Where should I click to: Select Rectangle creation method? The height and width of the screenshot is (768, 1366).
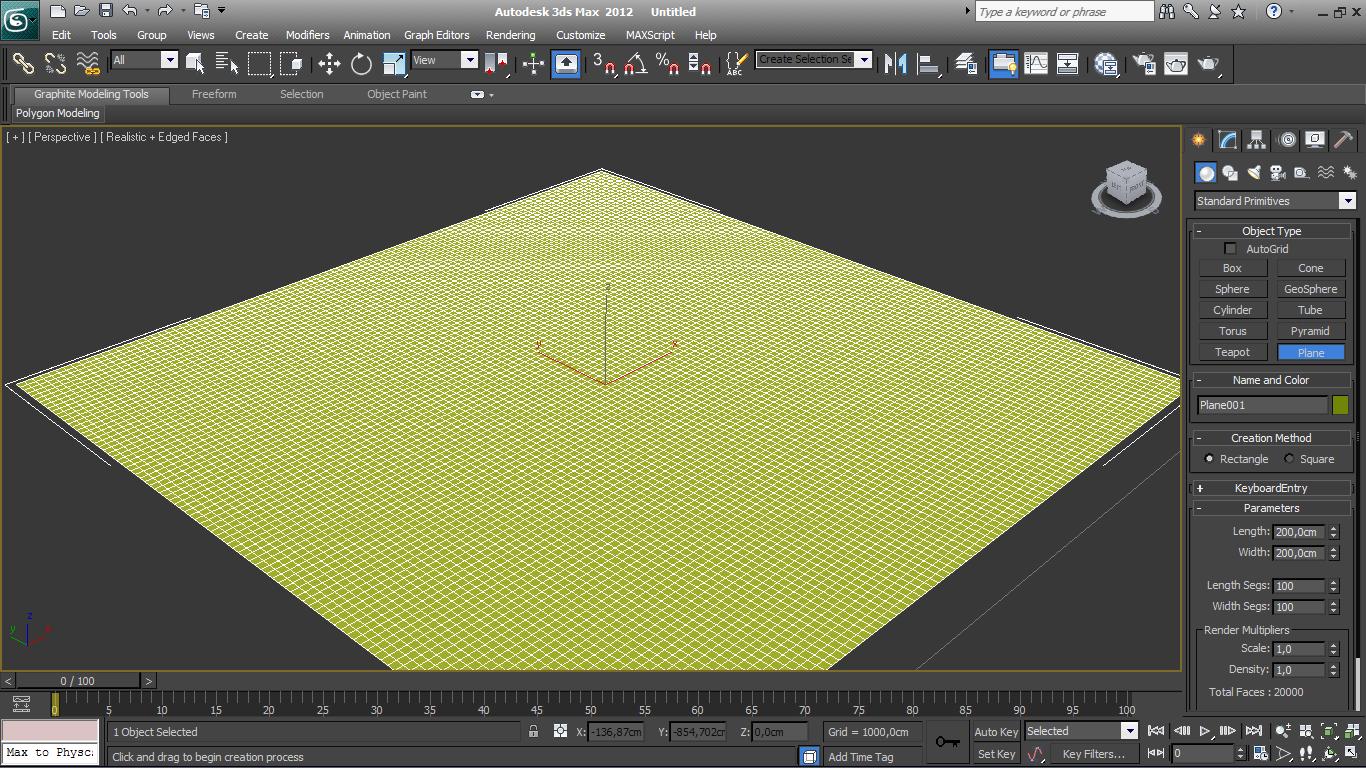[x=1209, y=459]
